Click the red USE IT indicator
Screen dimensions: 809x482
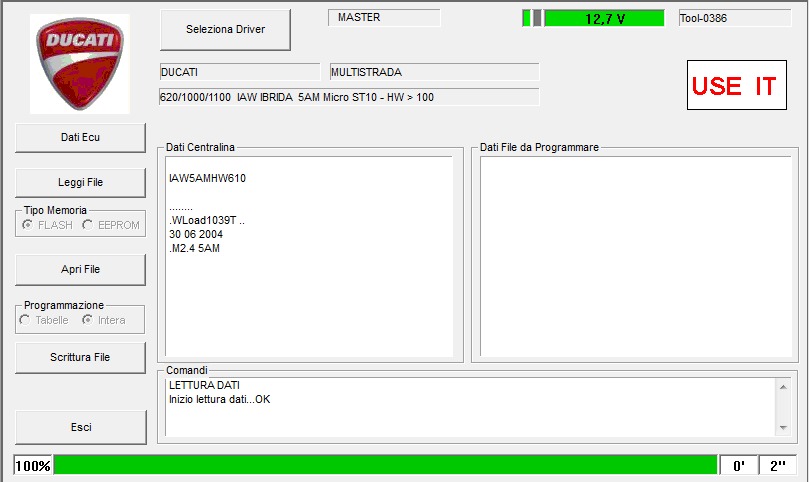pyautogui.click(x=734, y=86)
